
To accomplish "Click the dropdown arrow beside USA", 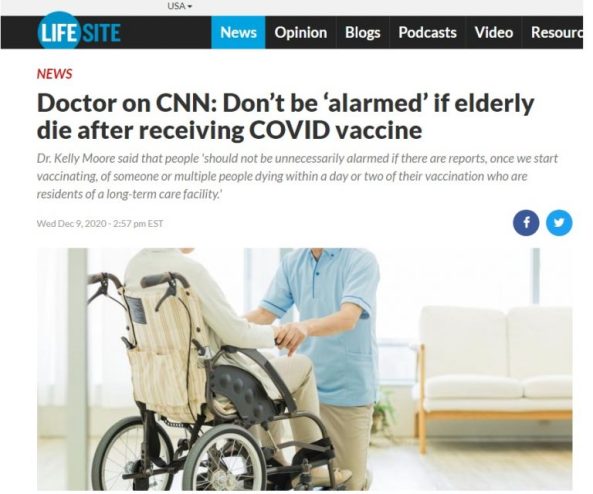I will (x=190, y=6).
